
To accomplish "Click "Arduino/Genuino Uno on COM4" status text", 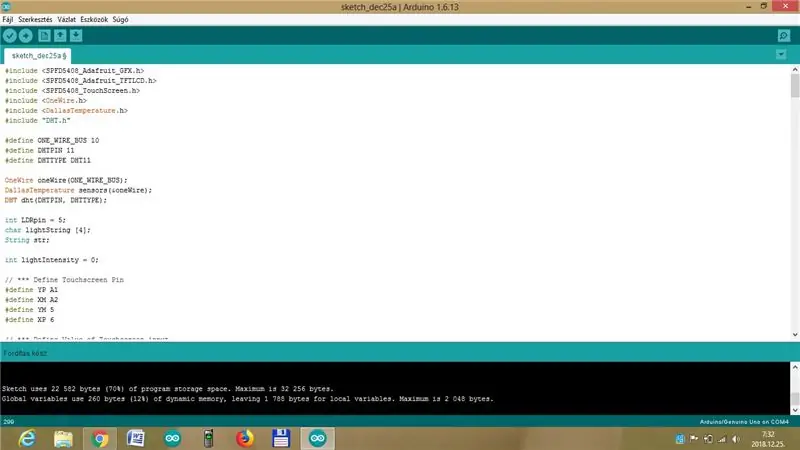I will coord(744,422).
